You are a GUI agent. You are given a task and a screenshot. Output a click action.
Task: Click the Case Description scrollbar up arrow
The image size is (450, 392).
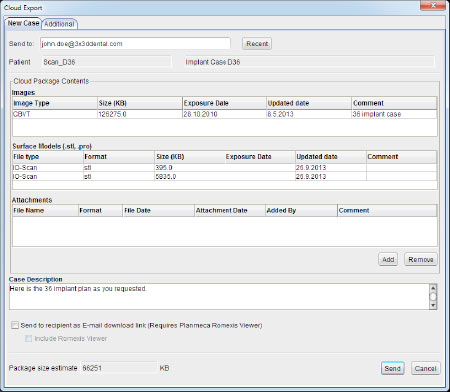(x=433, y=288)
